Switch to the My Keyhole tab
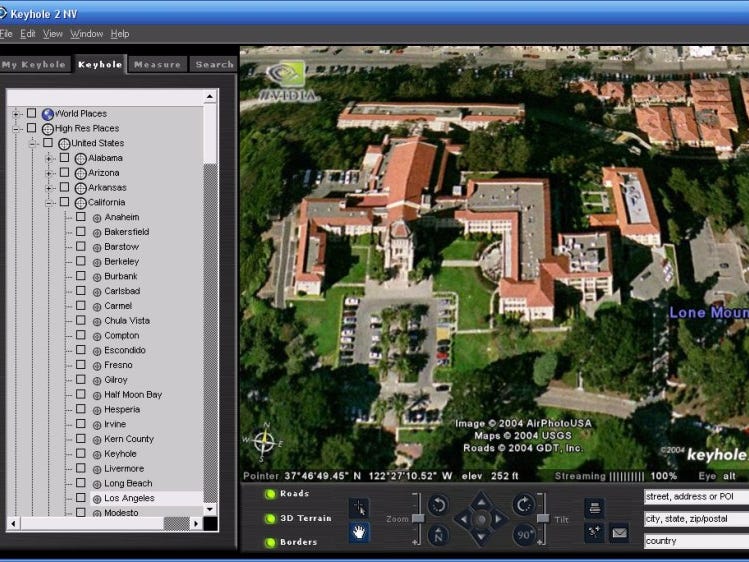The width and height of the screenshot is (749, 562). 34,64
